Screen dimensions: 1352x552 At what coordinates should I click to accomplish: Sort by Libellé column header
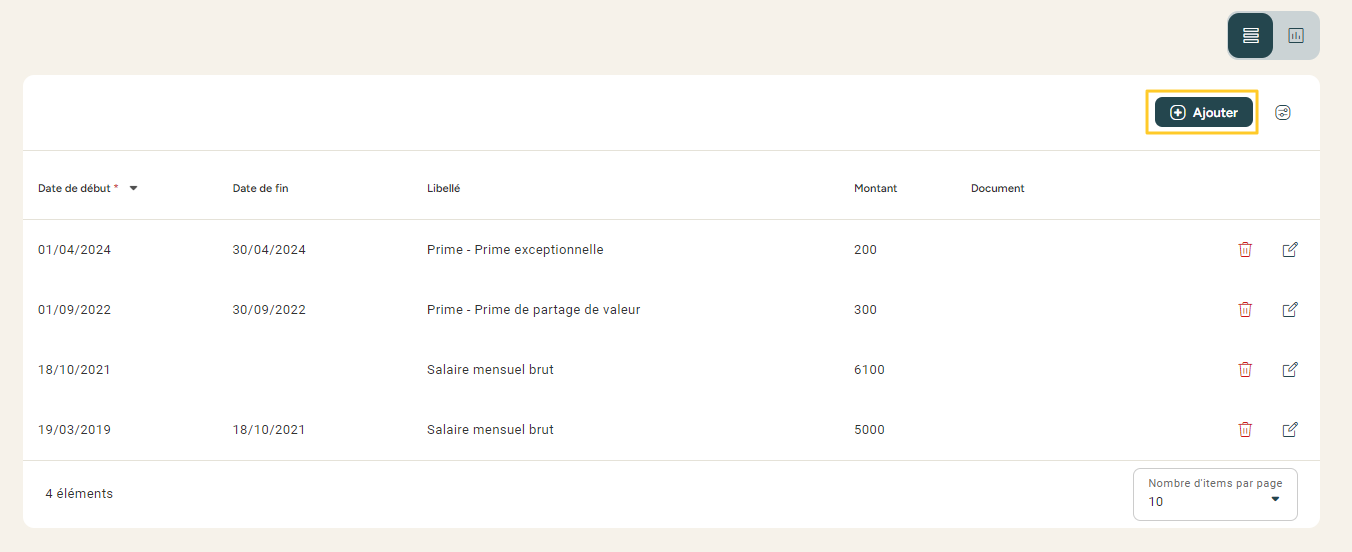(443, 188)
